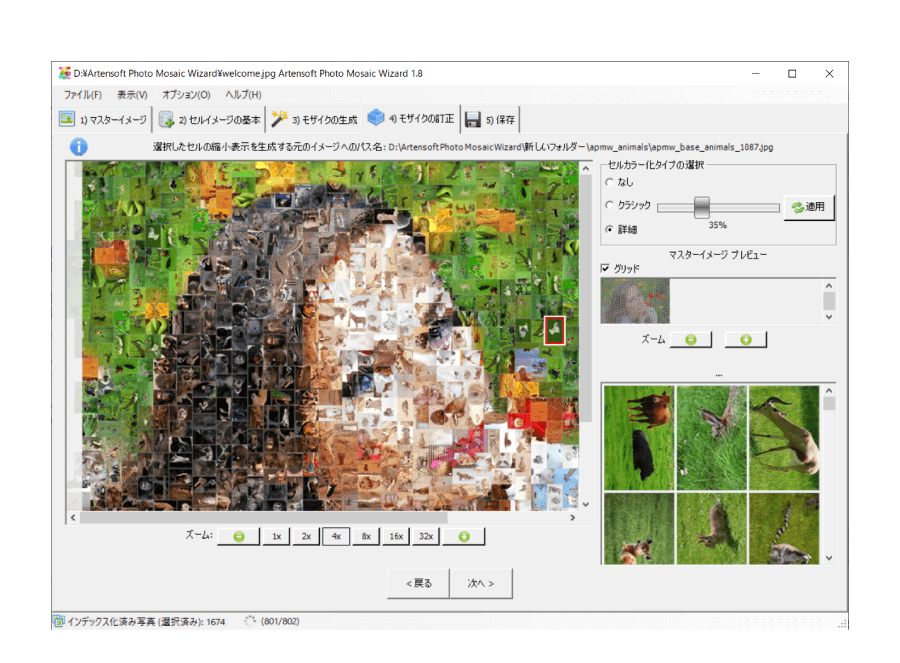
Task: Select the クラシック radio option
Action: coord(610,206)
